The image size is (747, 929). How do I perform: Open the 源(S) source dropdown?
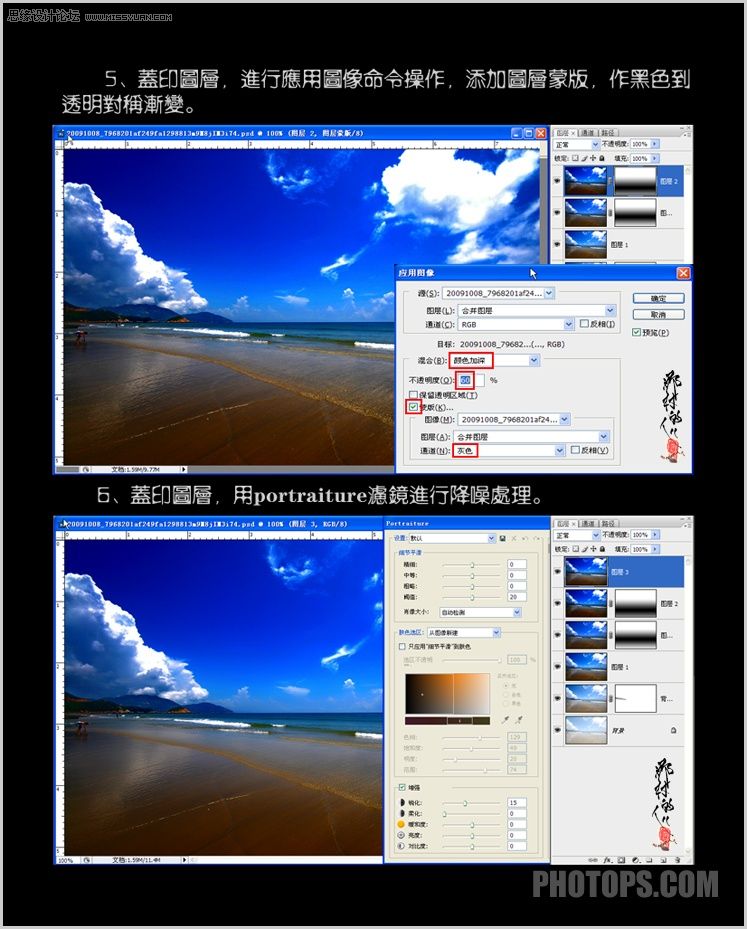click(498, 293)
